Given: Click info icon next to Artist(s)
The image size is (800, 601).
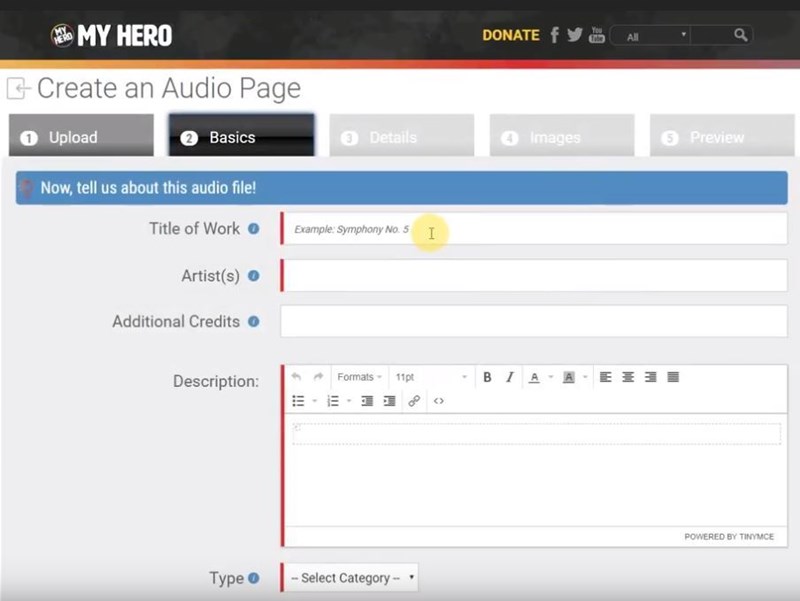Looking at the screenshot, I should [254, 276].
